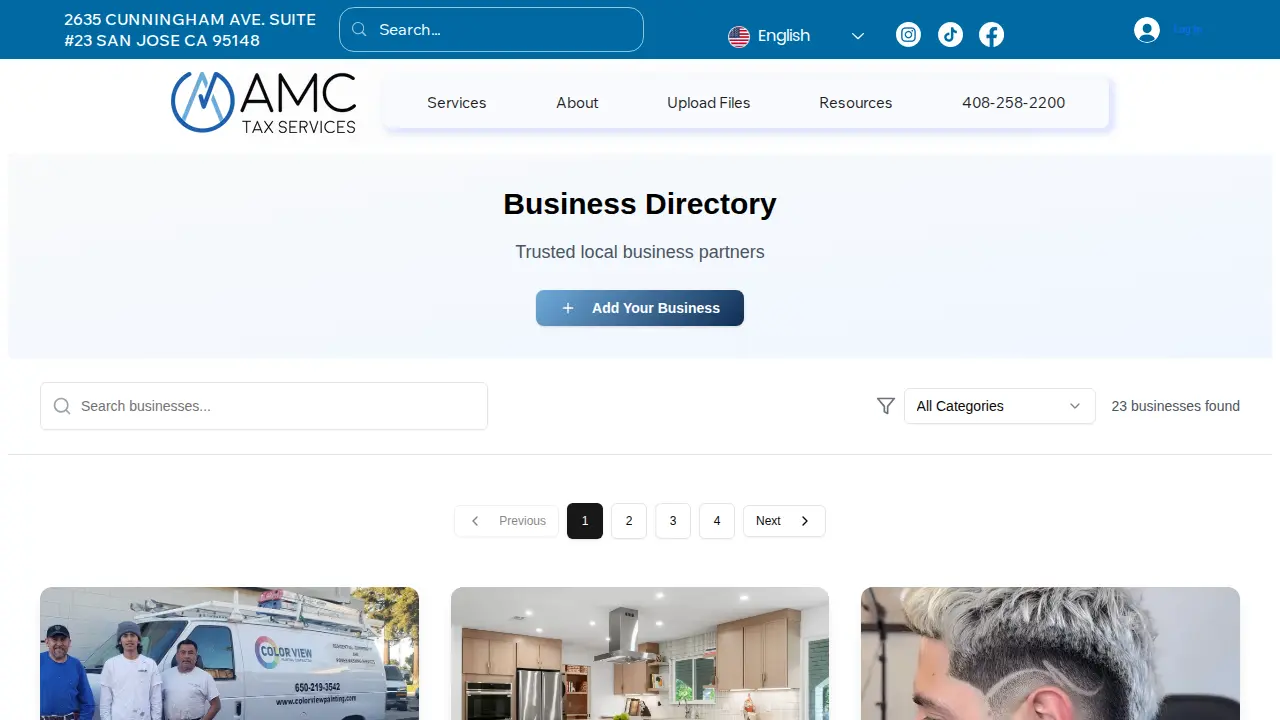Select page 1 in pagination

tap(585, 521)
